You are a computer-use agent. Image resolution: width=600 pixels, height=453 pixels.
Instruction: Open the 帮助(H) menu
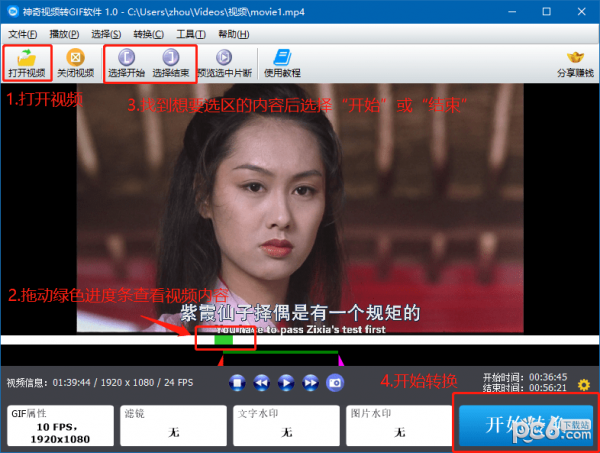[233, 34]
